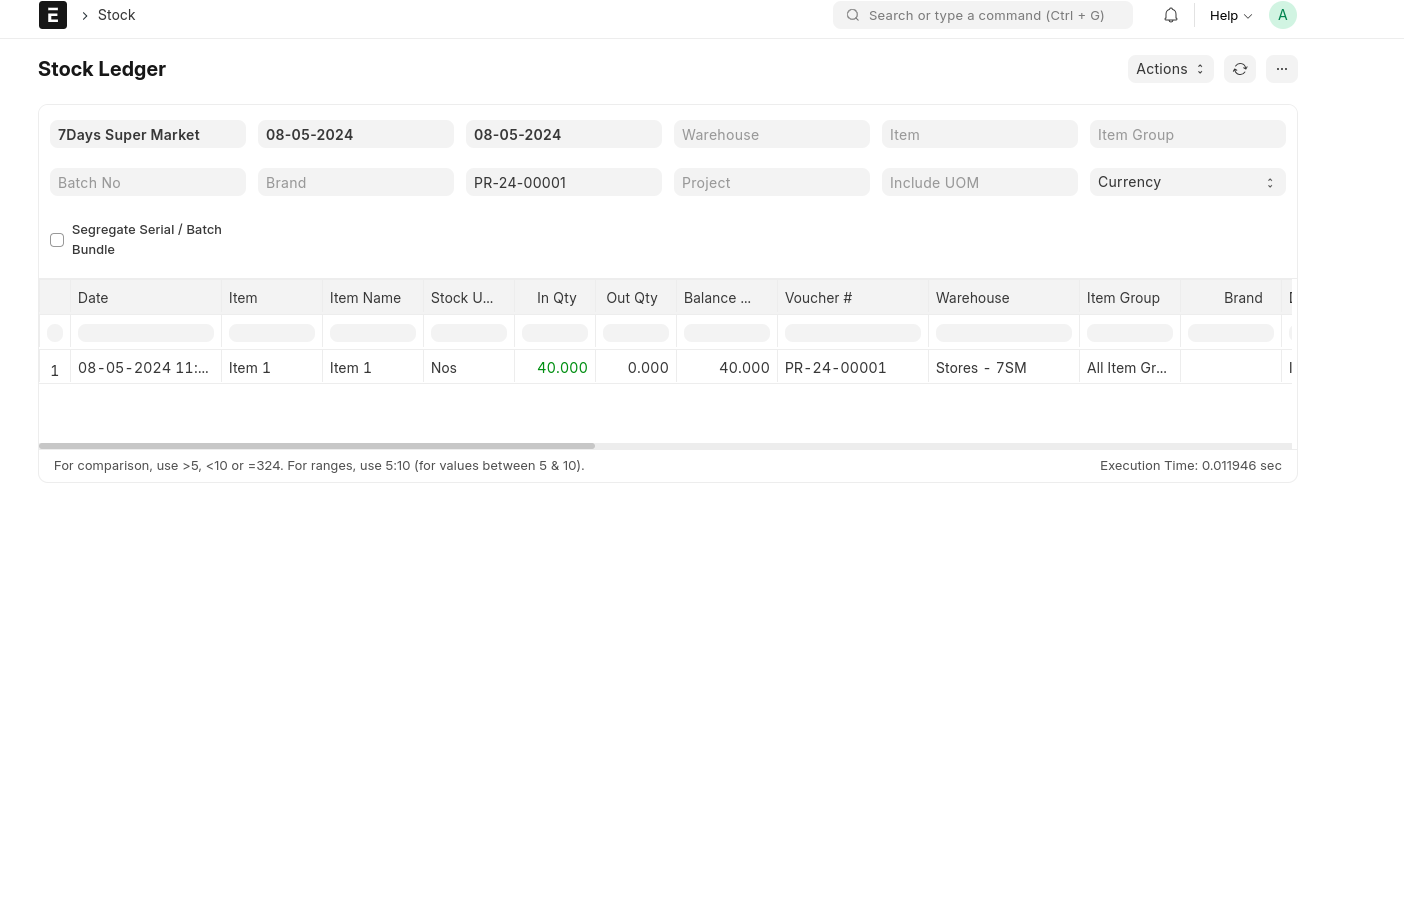Open the three-dots more options menu
This screenshot has height=900, width=1404.
pos(1281,69)
